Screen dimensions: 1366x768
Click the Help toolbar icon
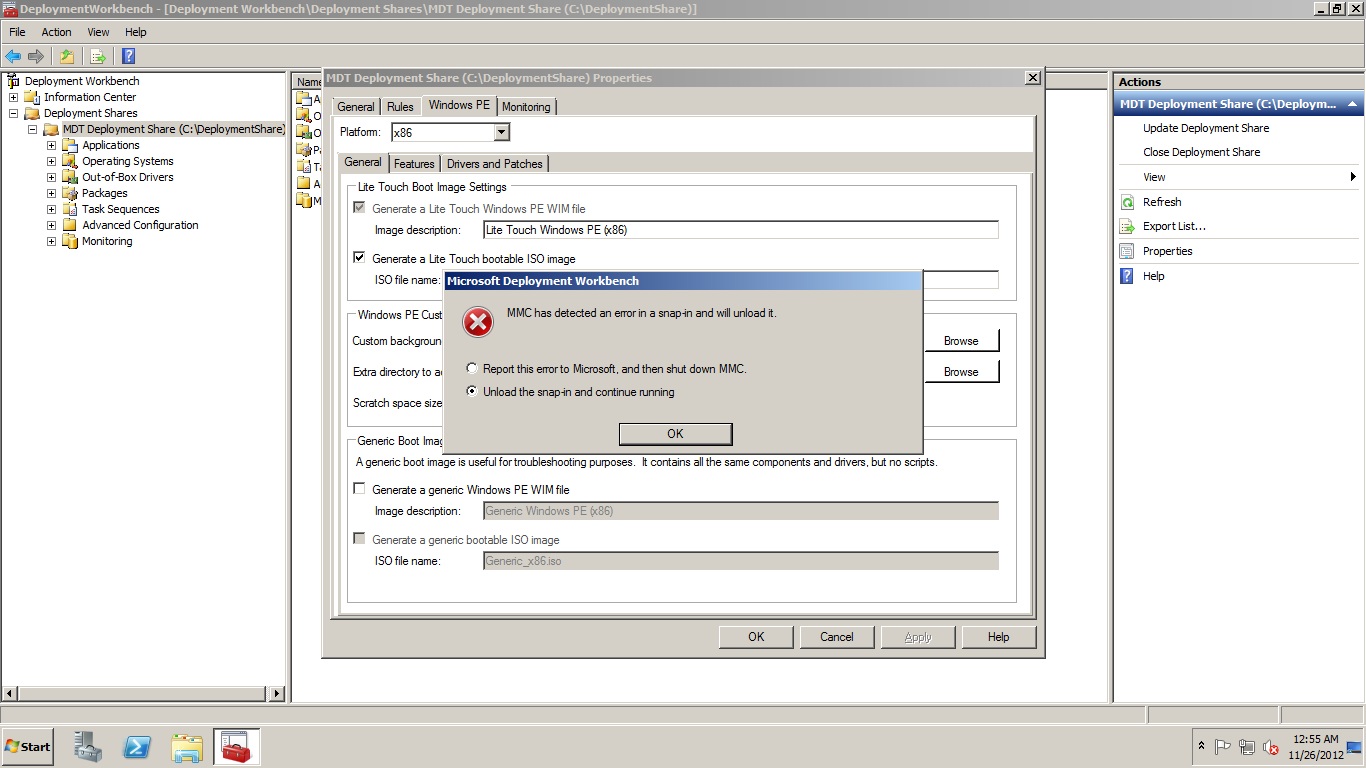[128, 56]
